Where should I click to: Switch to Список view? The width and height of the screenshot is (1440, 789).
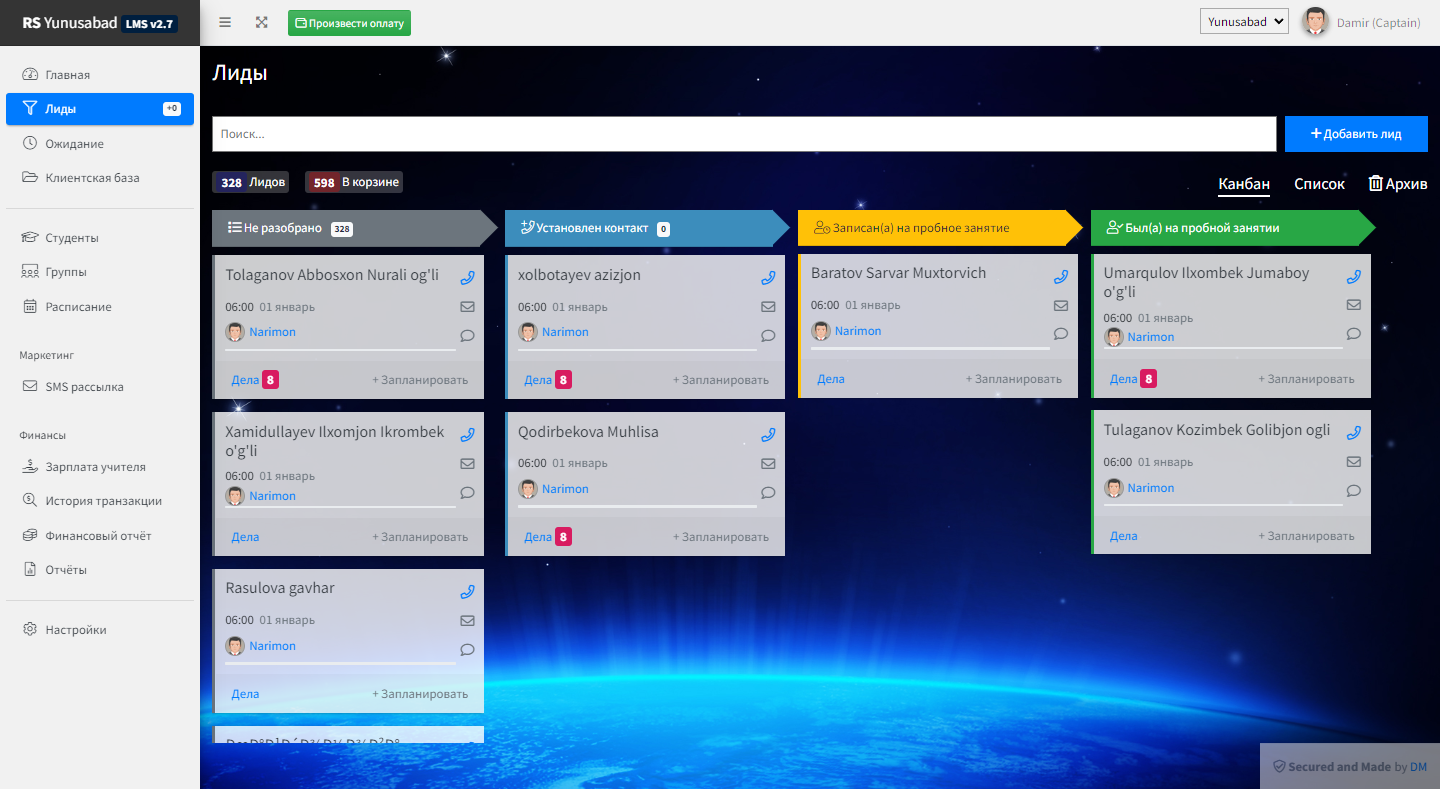point(1319,184)
